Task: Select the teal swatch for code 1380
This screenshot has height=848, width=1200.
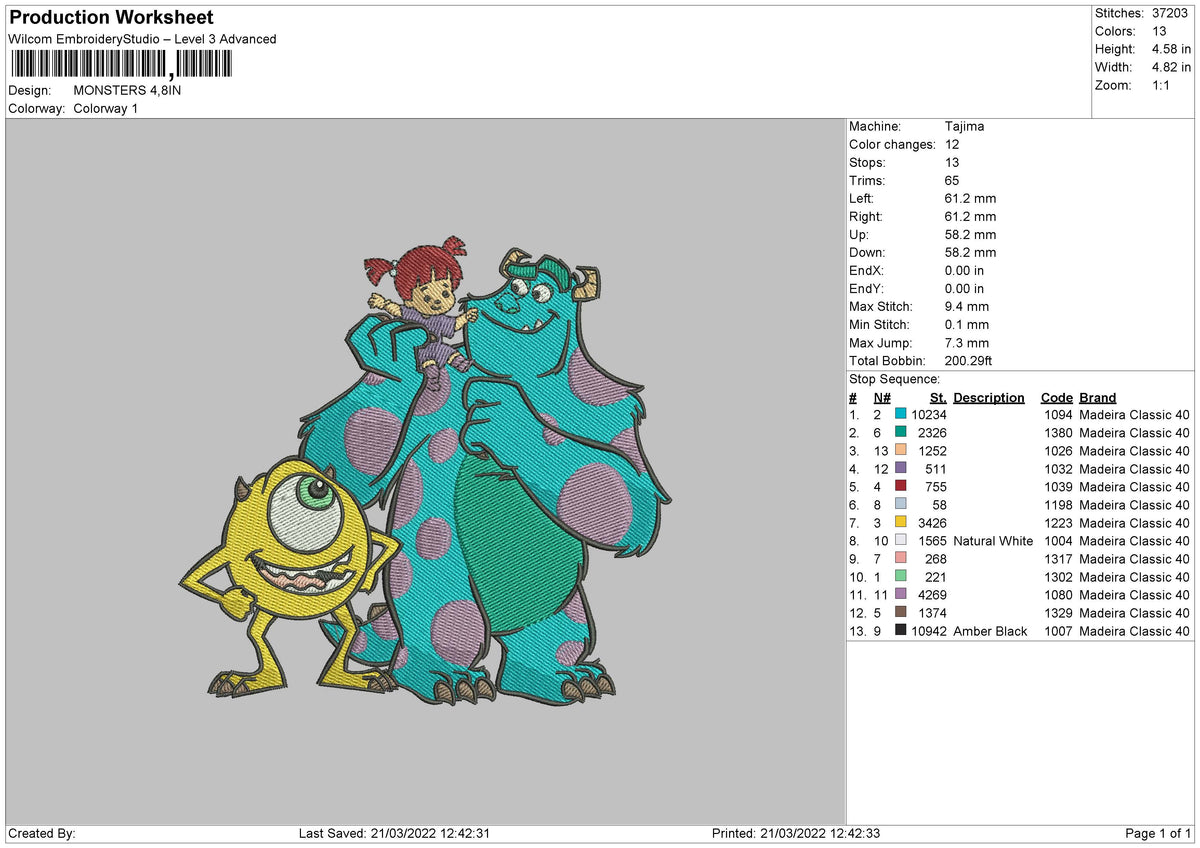Action: [x=901, y=432]
